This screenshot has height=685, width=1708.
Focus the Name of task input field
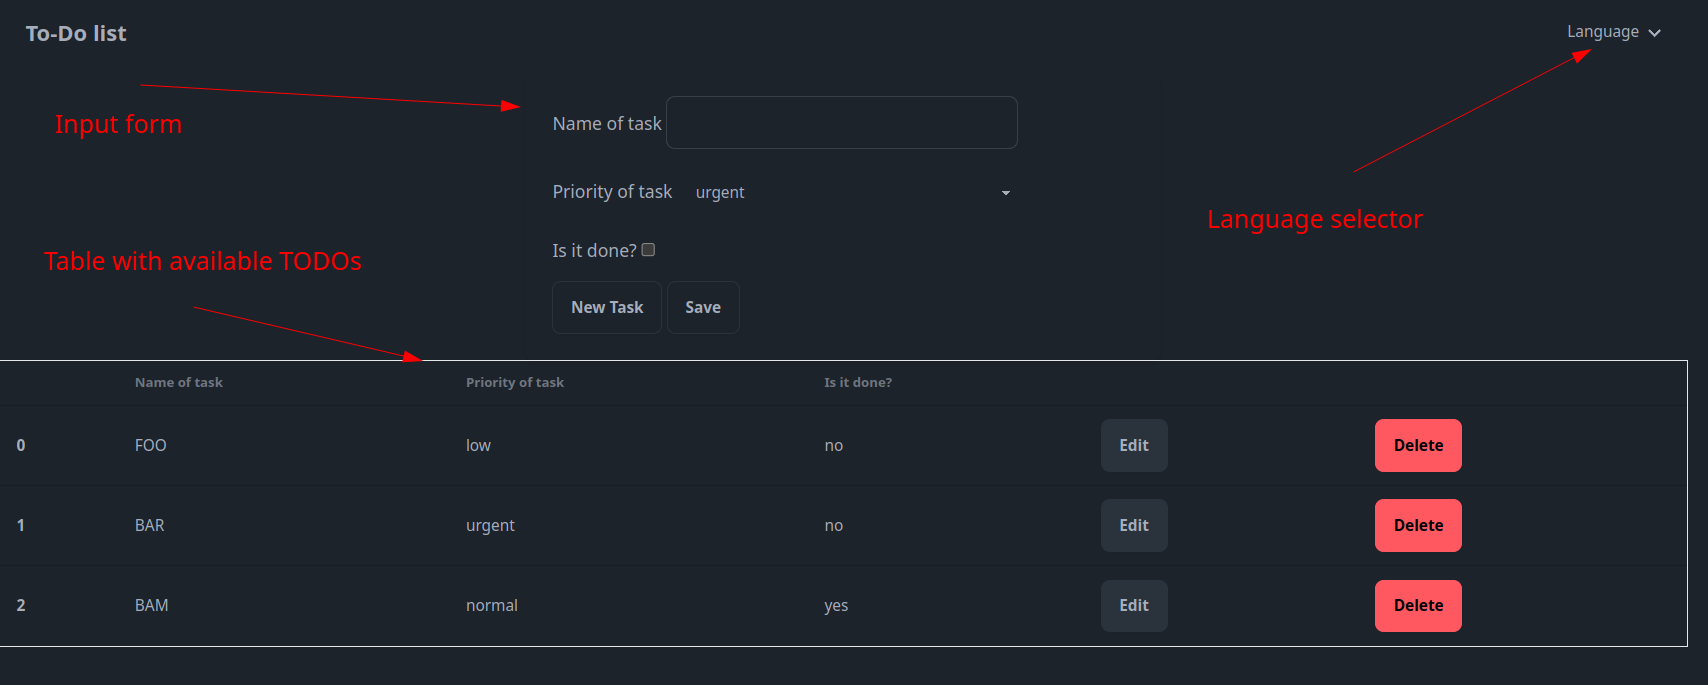pyautogui.click(x=842, y=123)
